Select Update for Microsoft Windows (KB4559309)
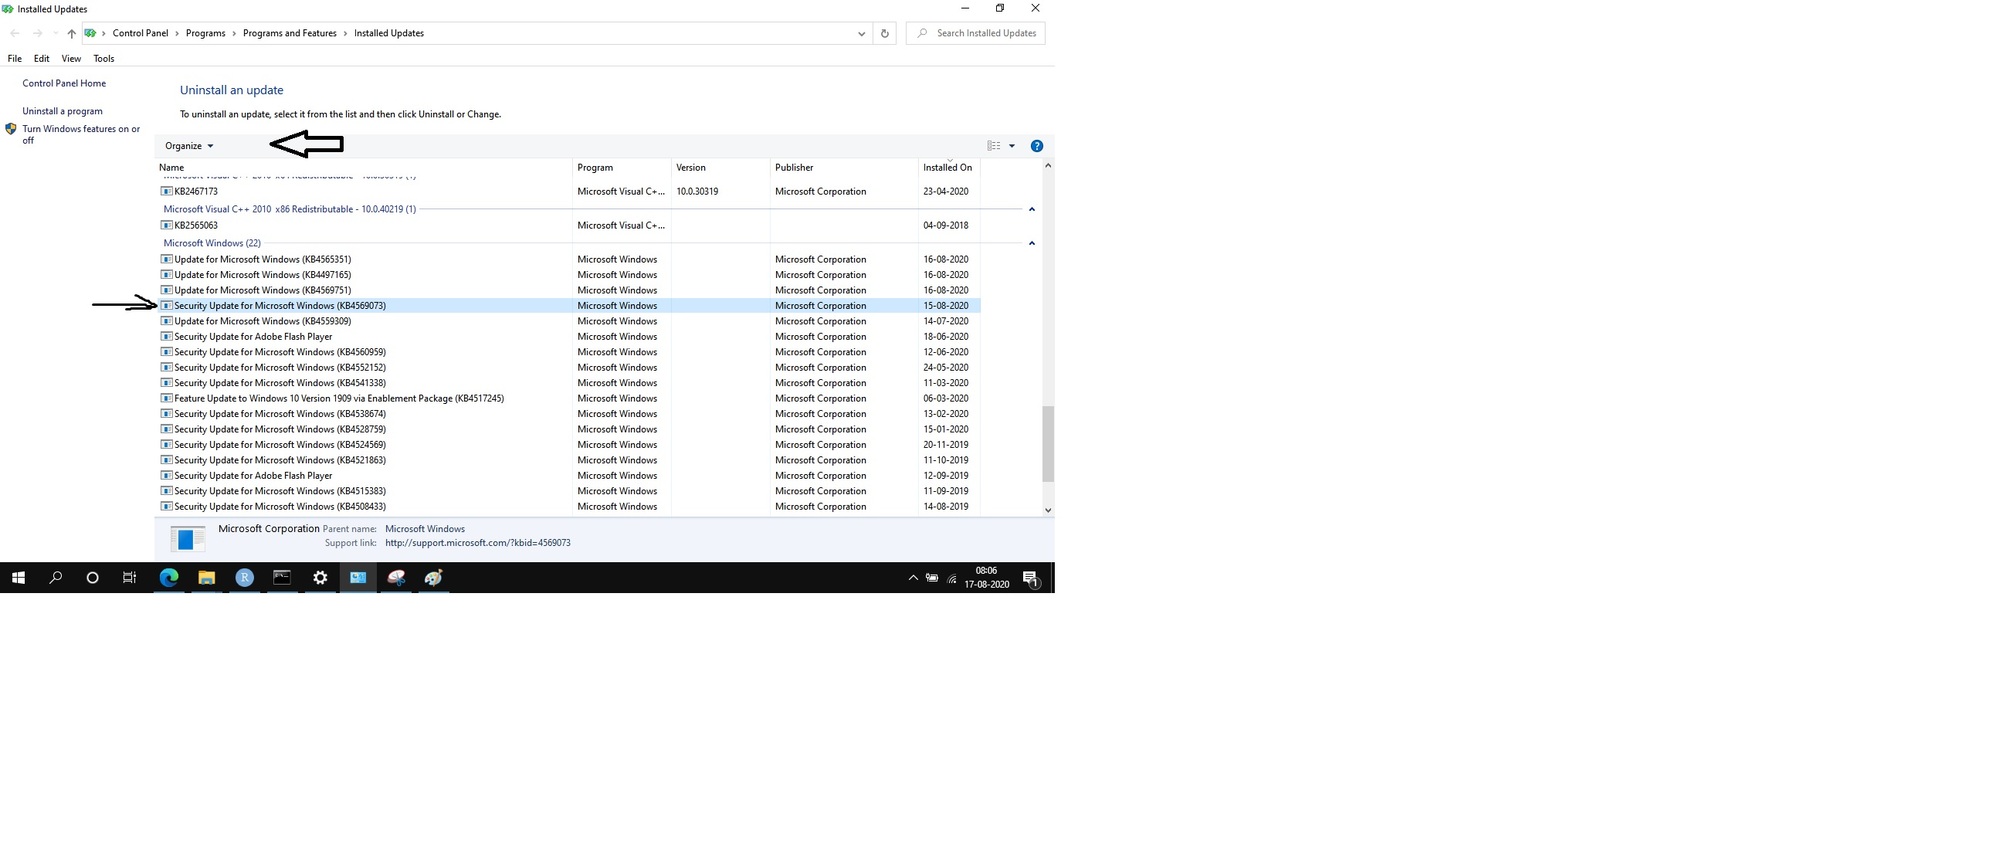2000x851 pixels. click(x=568, y=321)
